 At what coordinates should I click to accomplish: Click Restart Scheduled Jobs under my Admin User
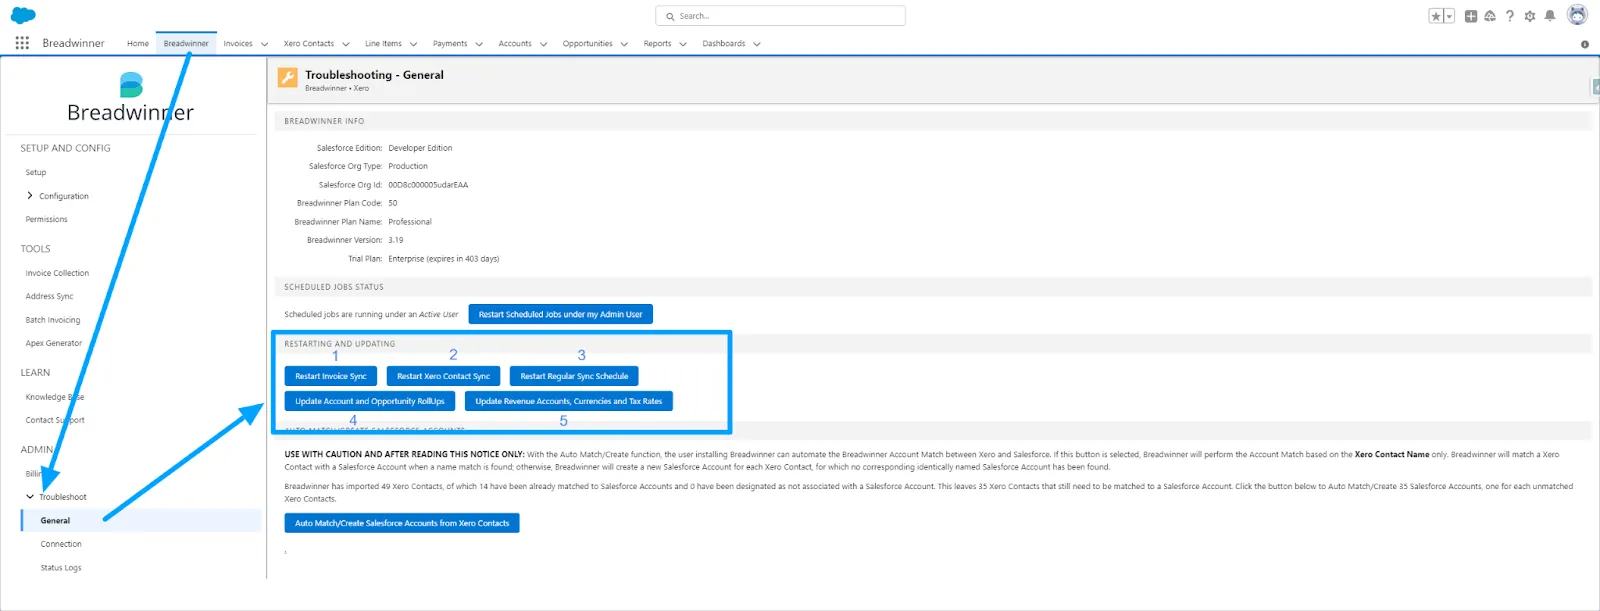[x=560, y=314]
